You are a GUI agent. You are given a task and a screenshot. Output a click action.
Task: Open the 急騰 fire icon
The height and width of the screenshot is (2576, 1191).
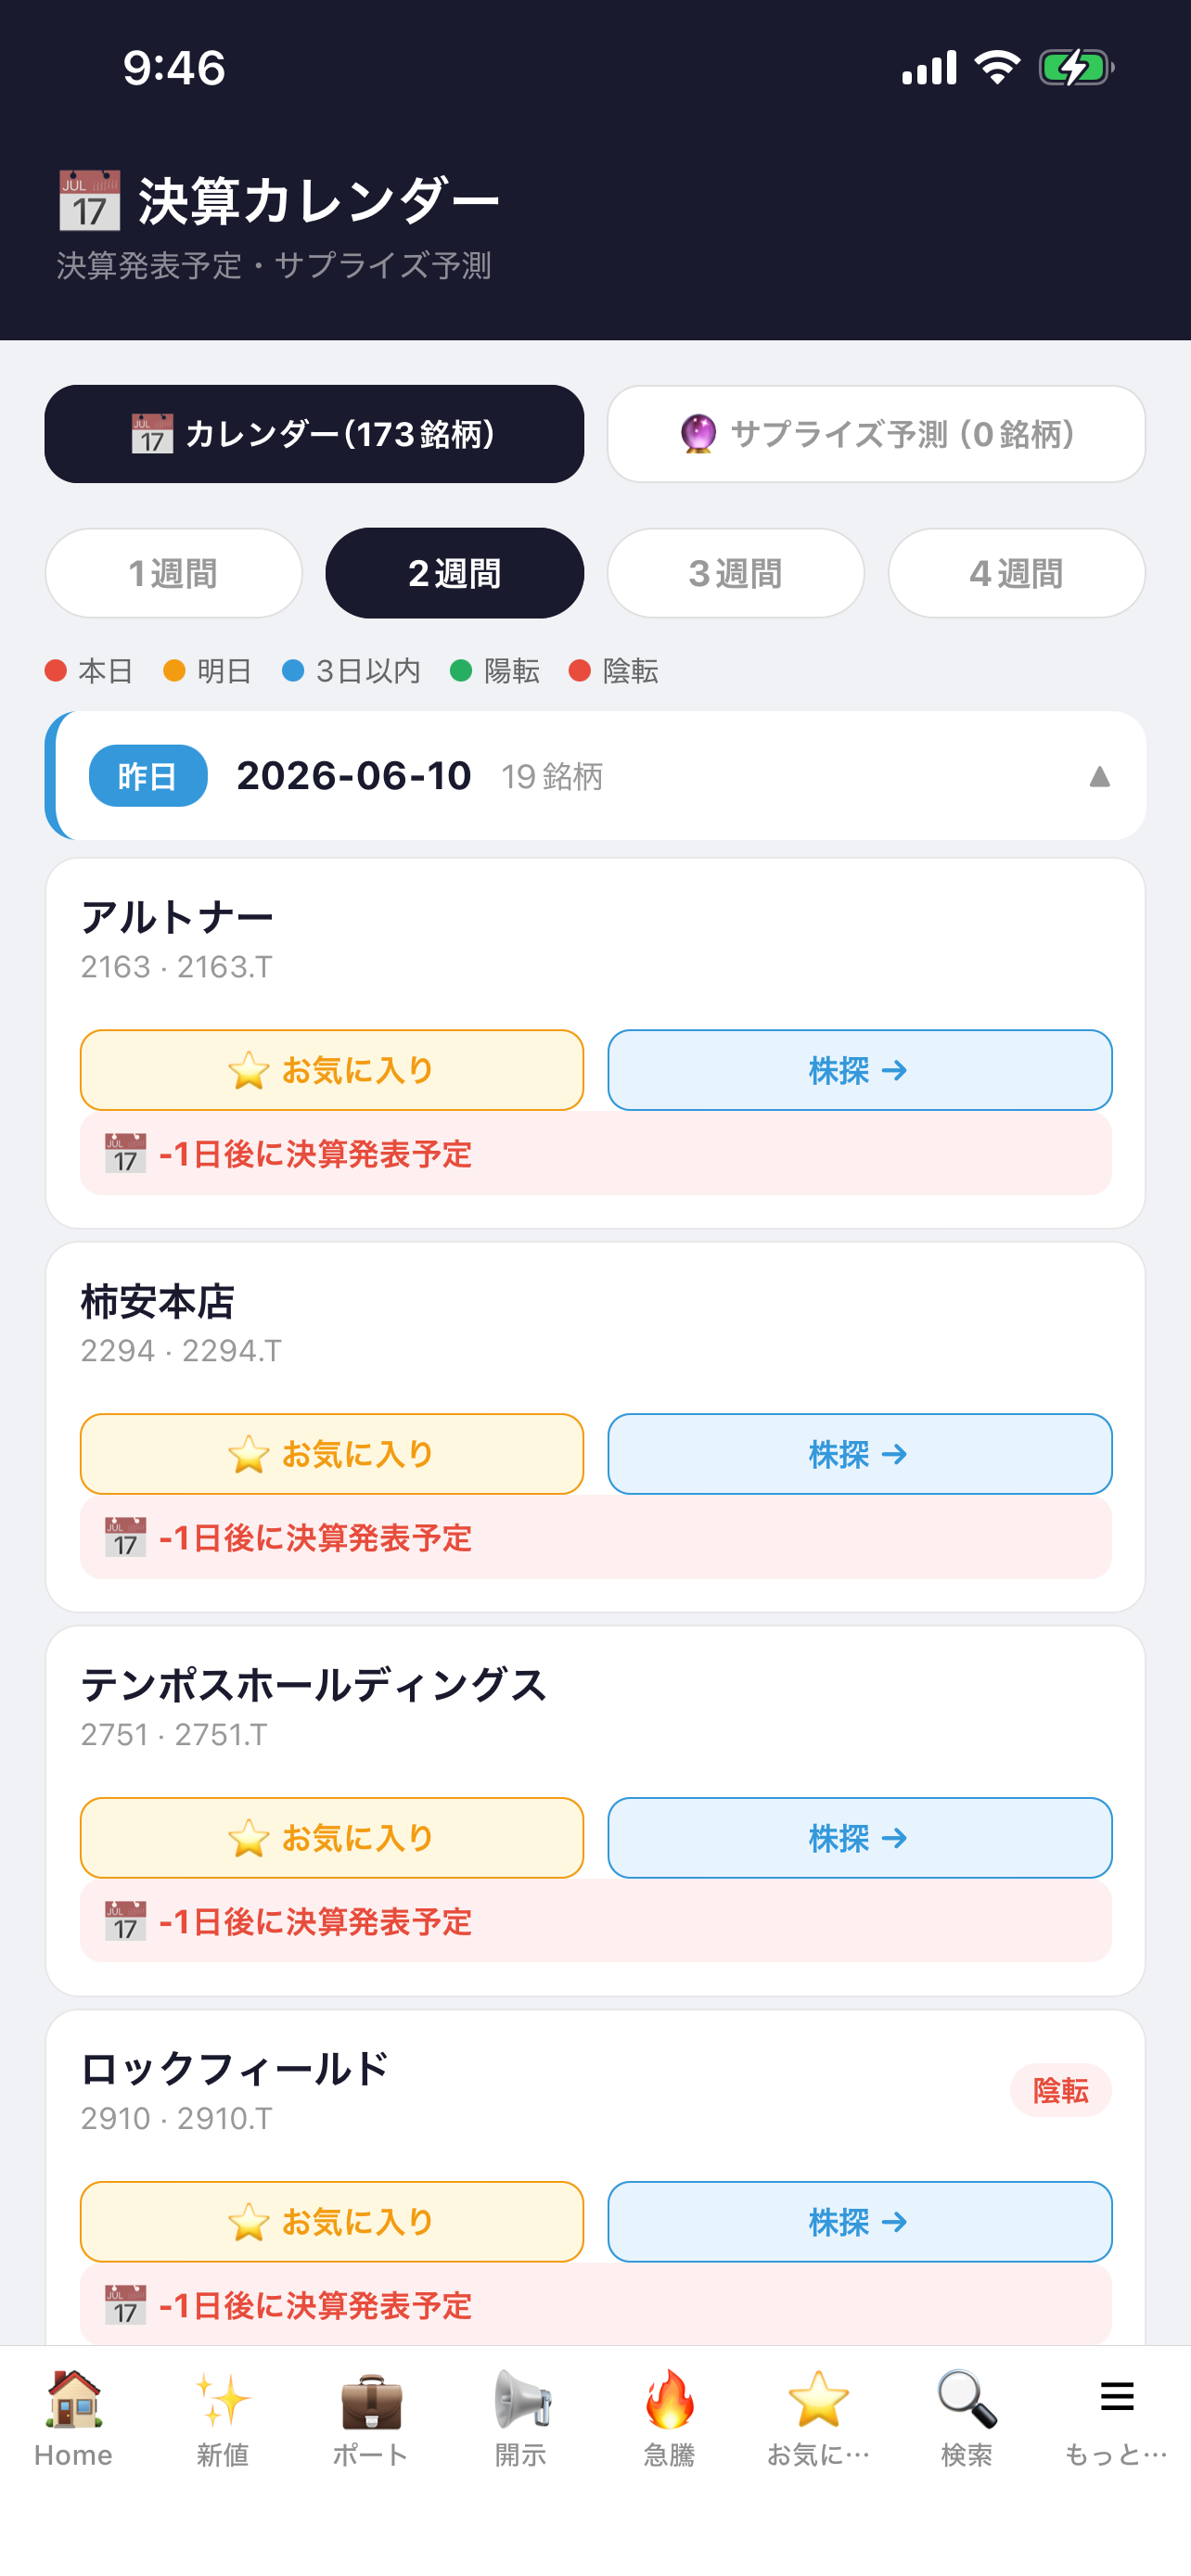pyautogui.click(x=669, y=2400)
